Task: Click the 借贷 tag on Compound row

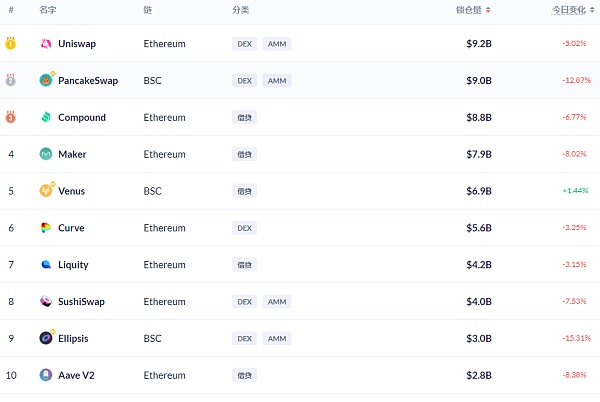Action: [245, 117]
